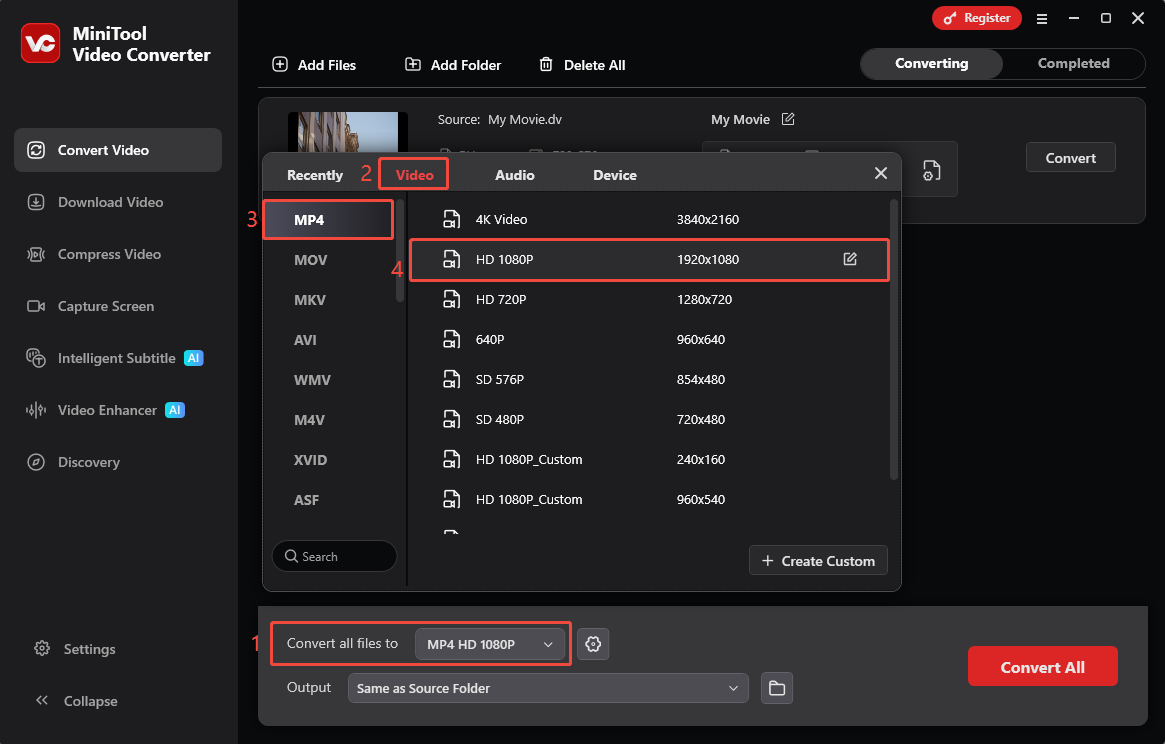This screenshot has width=1165, height=744.
Task: Click the preset list scrollbar
Action: point(894,339)
